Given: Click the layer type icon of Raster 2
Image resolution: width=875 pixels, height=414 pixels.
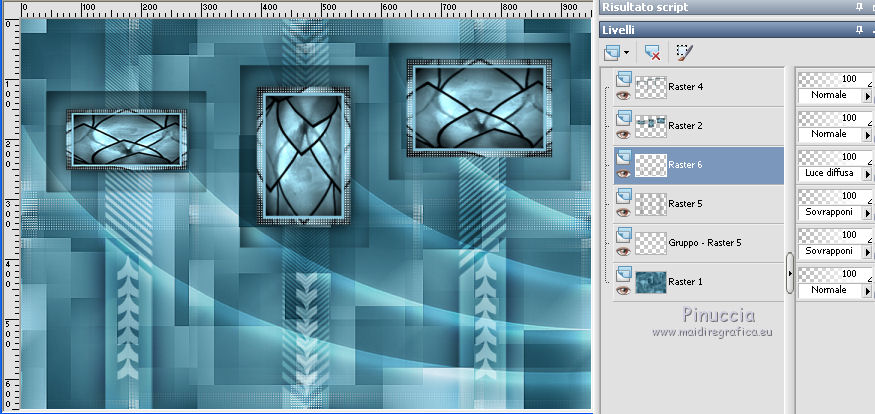Looking at the screenshot, I should (624, 118).
